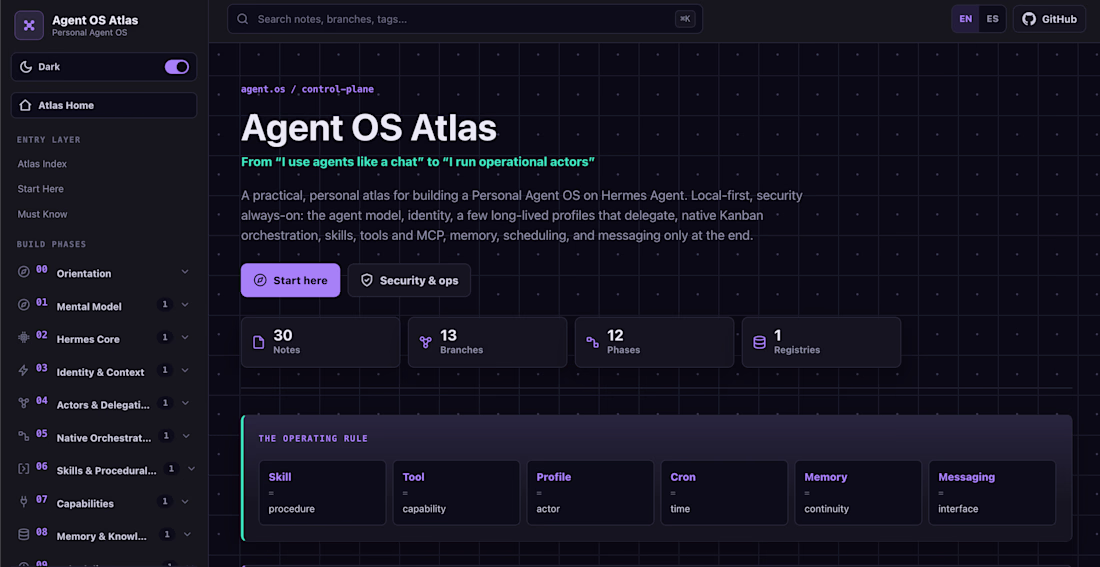This screenshot has height=567, width=1100.
Task: Click the compass icon next to Orientation
Action: 24,272
